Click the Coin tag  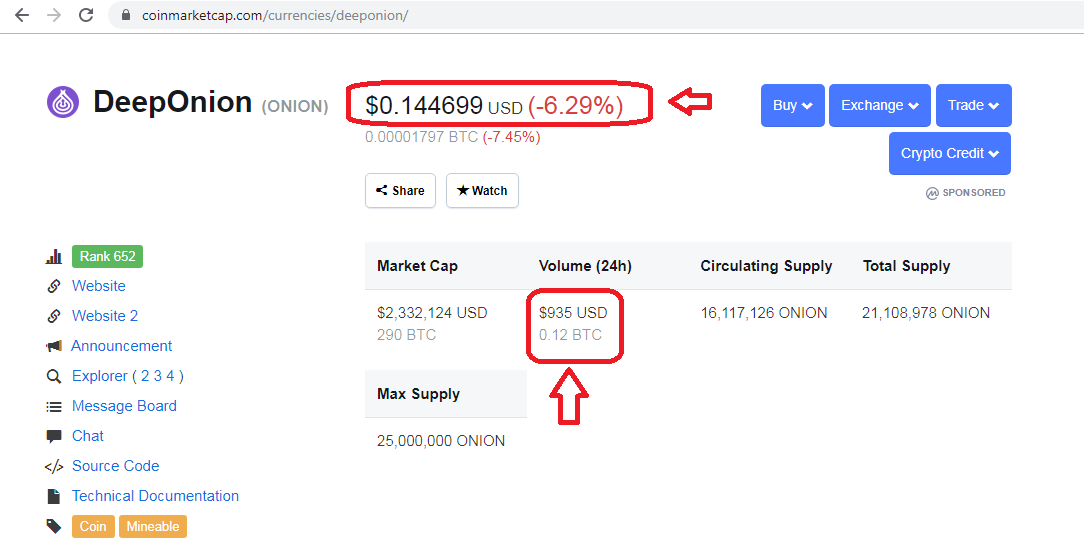pyautogui.click(x=93, y=527)
